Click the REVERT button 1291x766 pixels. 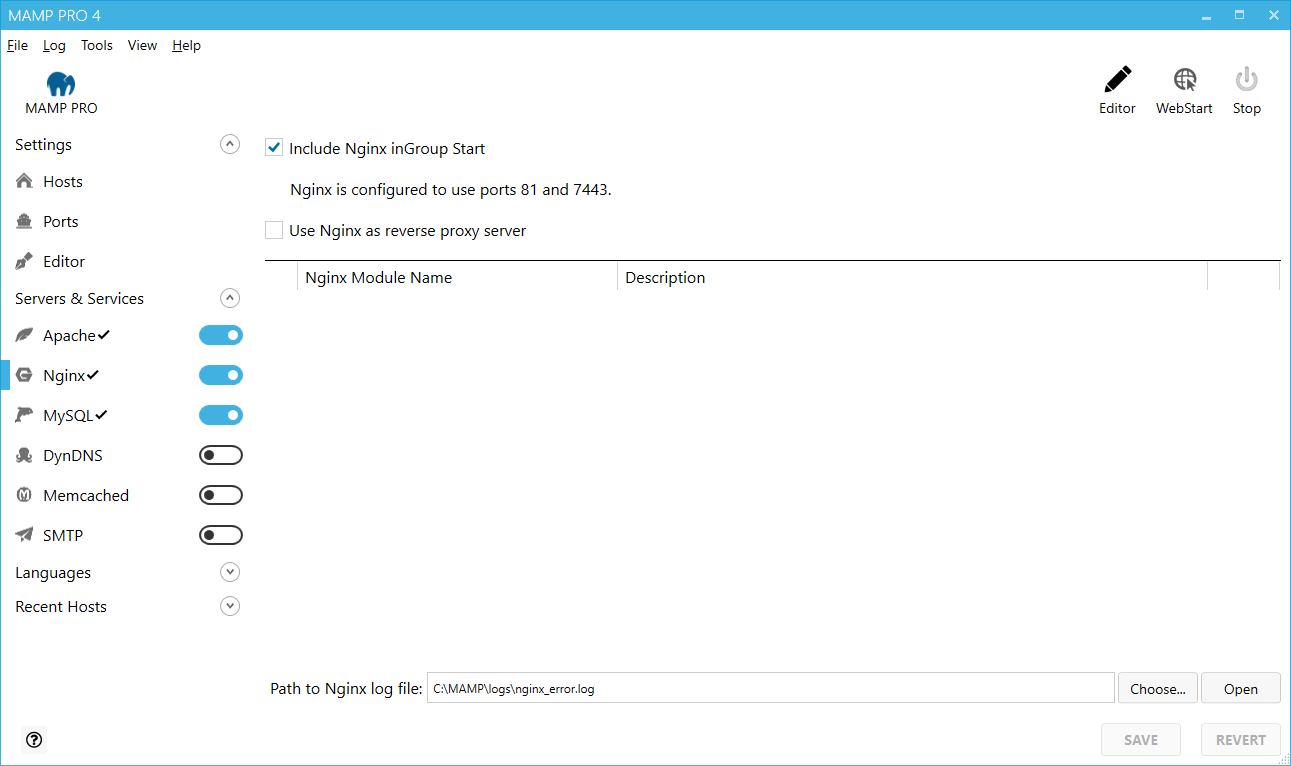click(x=1241, y=740)
